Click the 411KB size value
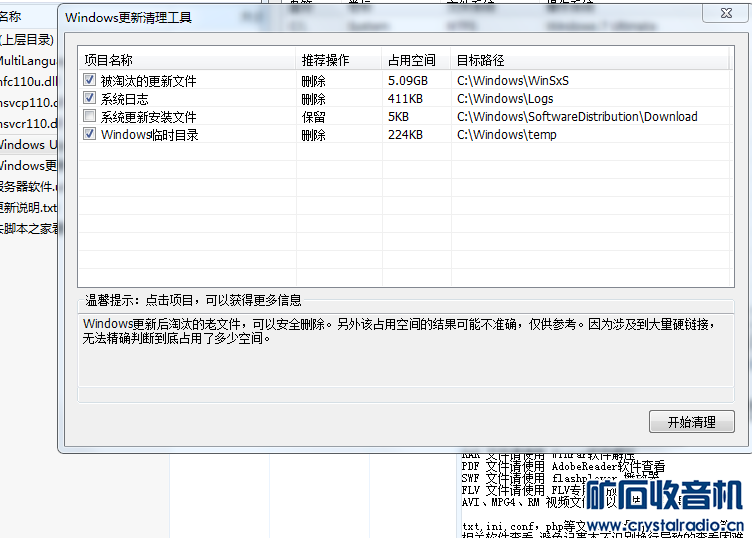This screenshot has width=752, height=538. click(x=405, y=99)
